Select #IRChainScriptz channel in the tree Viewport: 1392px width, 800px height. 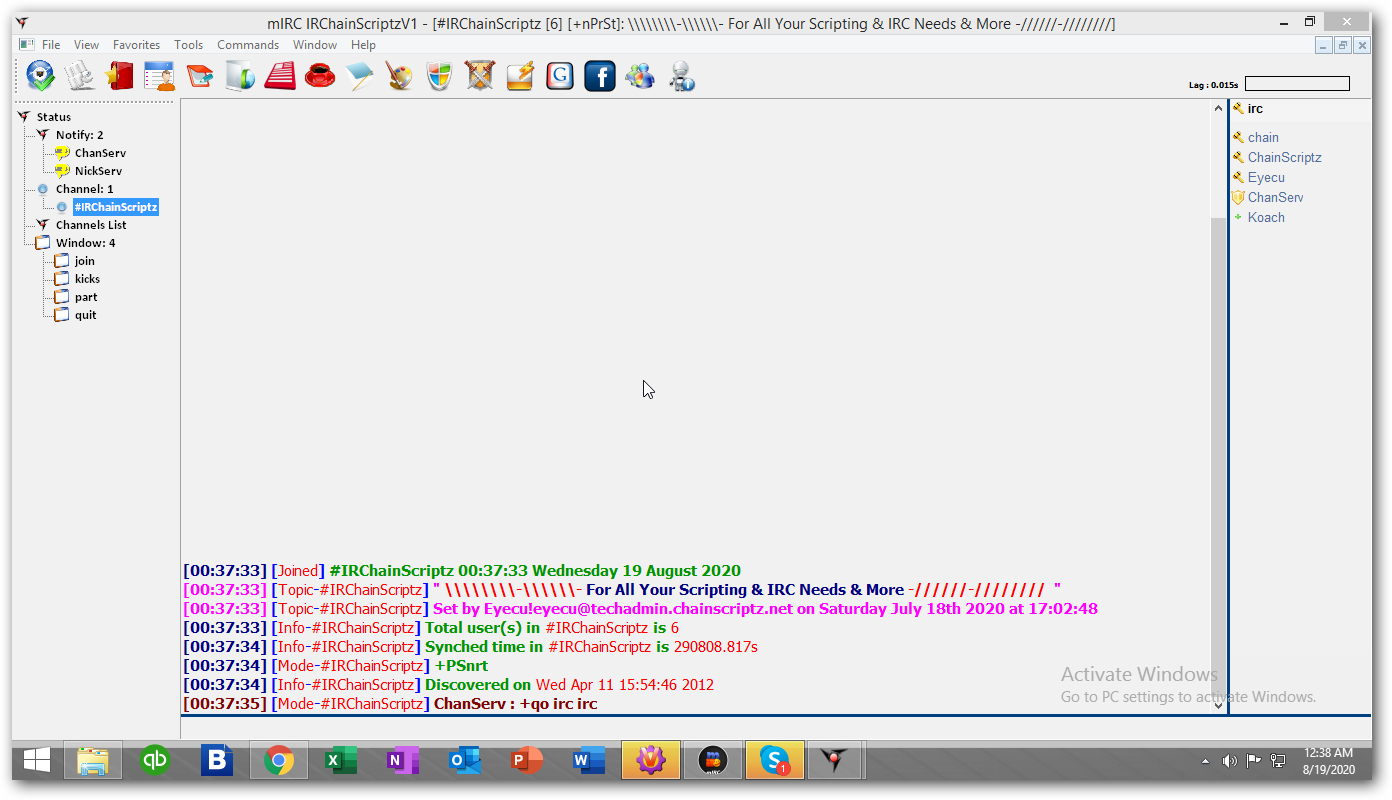(x=115, y=207)
